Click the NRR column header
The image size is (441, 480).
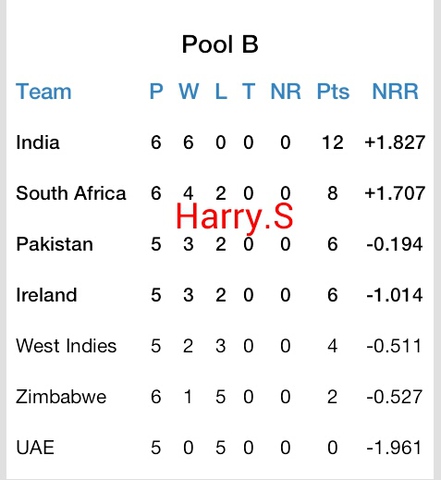point(395,91)
